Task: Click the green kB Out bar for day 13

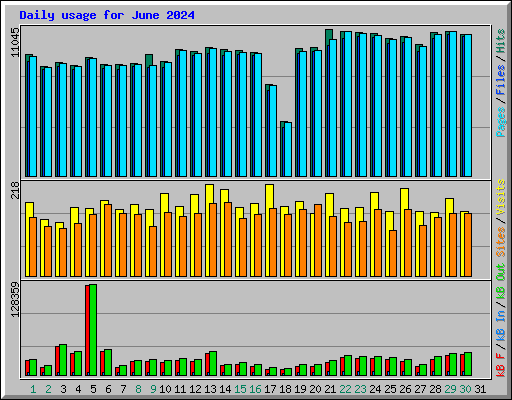Action: 213,364
